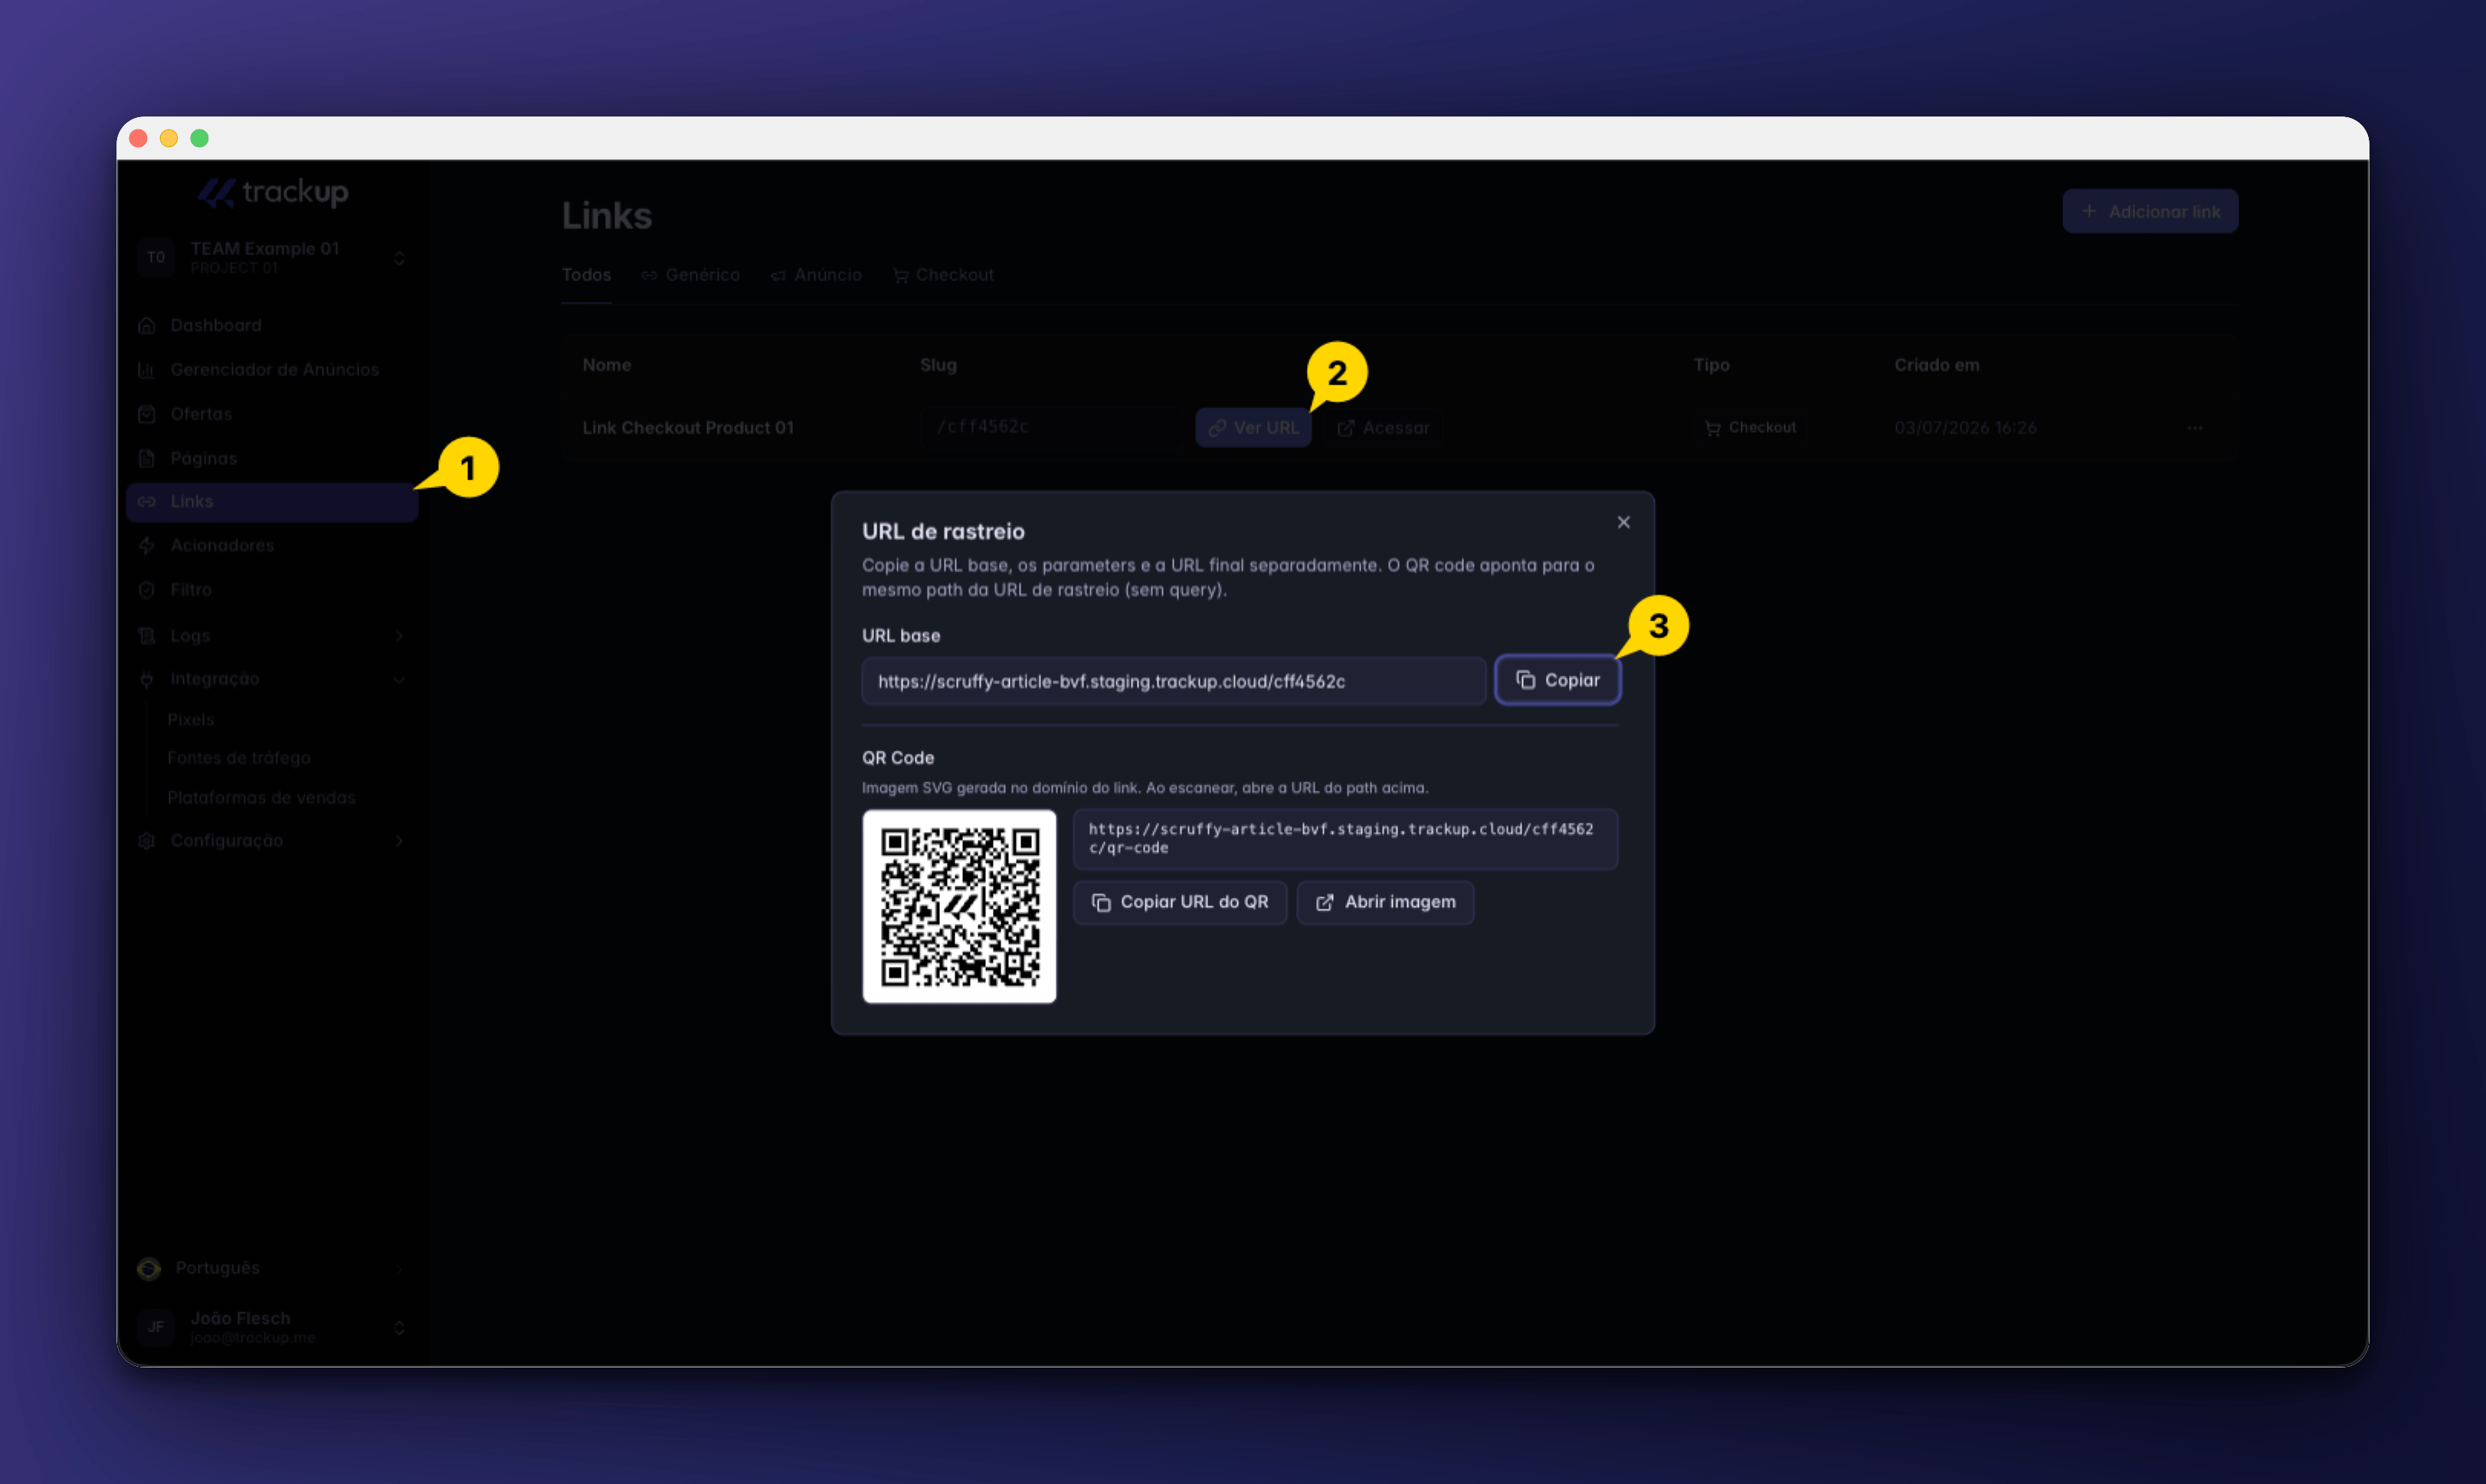Switch to the Genérico tab
Viewport: 2486px width, 1484px height.
coord(691,275)
